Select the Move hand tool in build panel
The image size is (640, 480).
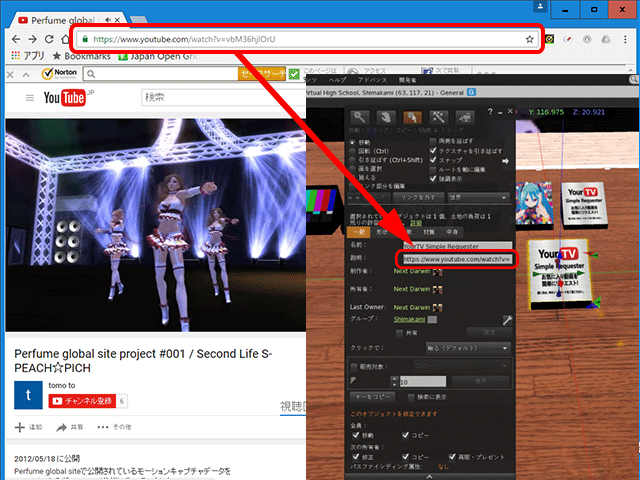click(x=386, y=117)
